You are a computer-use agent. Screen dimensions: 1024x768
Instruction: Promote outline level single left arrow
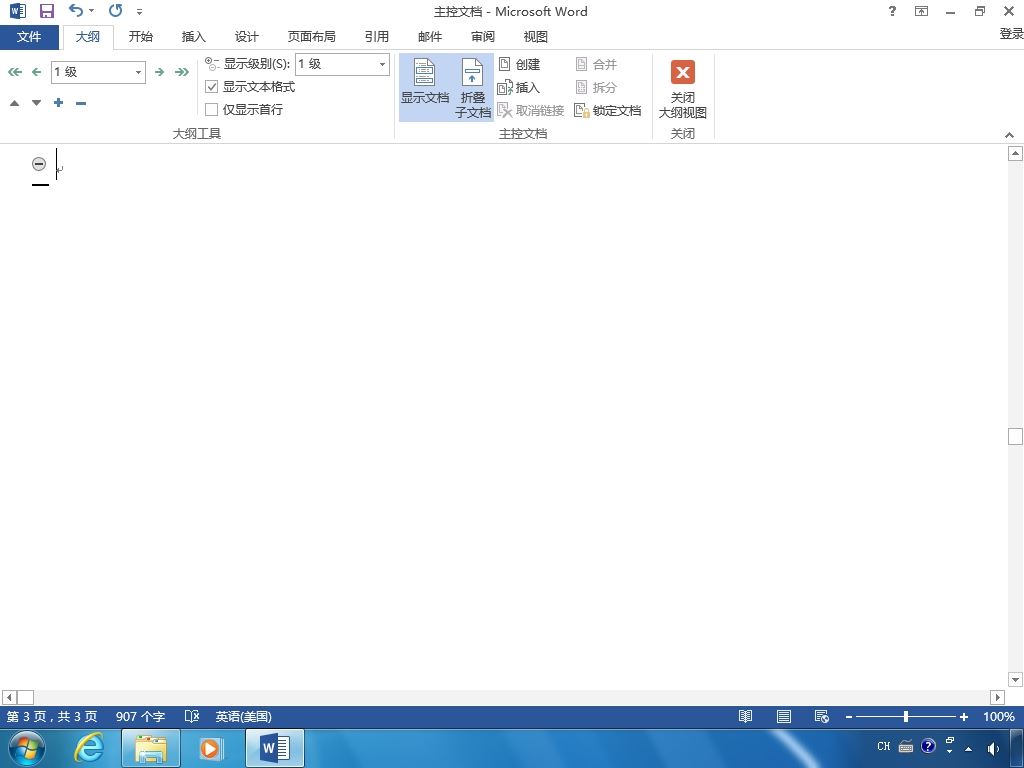click(x=37, y=72)
